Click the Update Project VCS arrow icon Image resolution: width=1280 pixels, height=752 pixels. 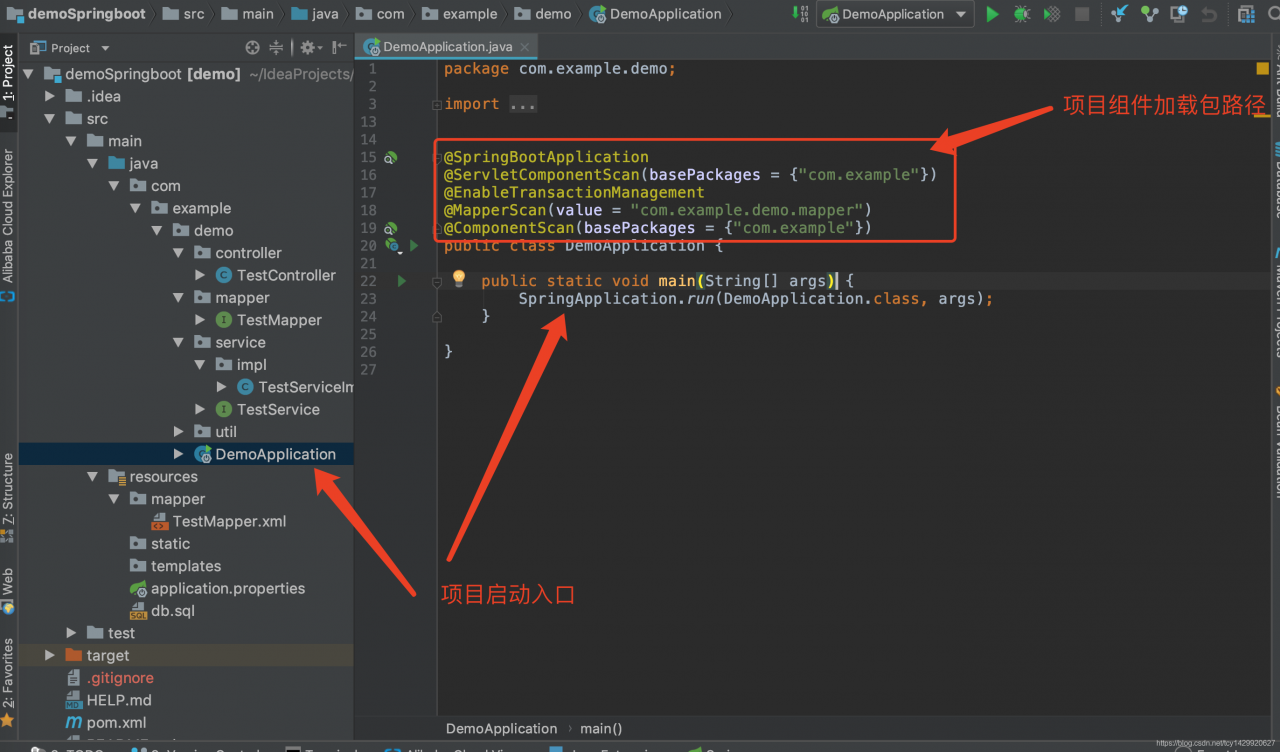pos(1119,14)
